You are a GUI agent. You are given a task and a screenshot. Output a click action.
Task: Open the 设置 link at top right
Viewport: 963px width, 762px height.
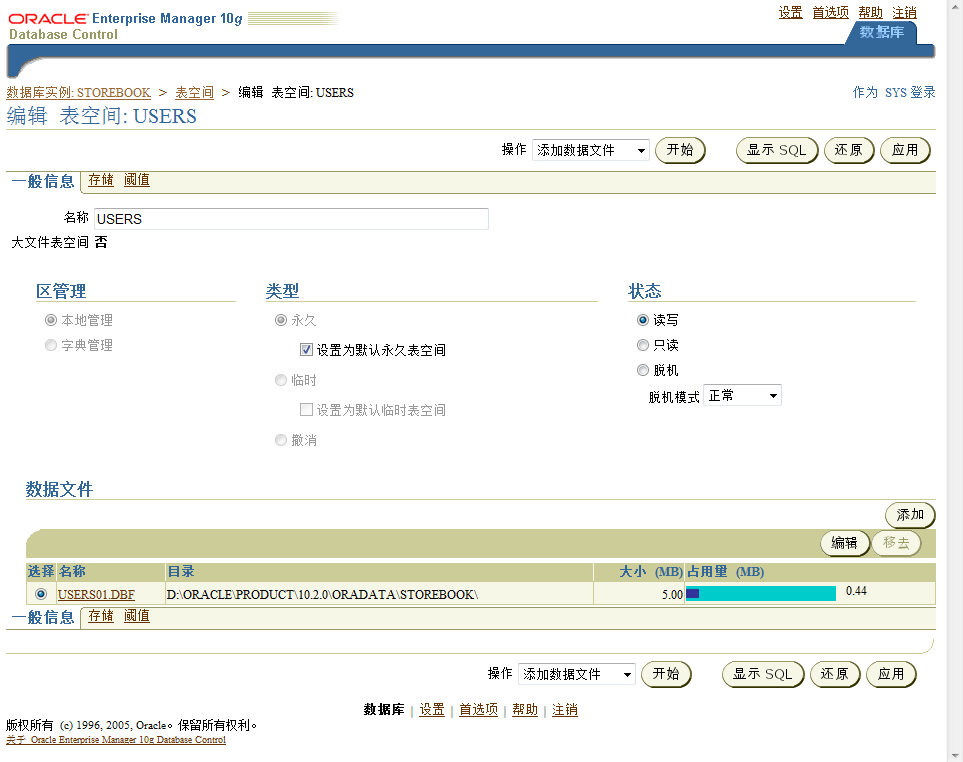pos(790,12)
